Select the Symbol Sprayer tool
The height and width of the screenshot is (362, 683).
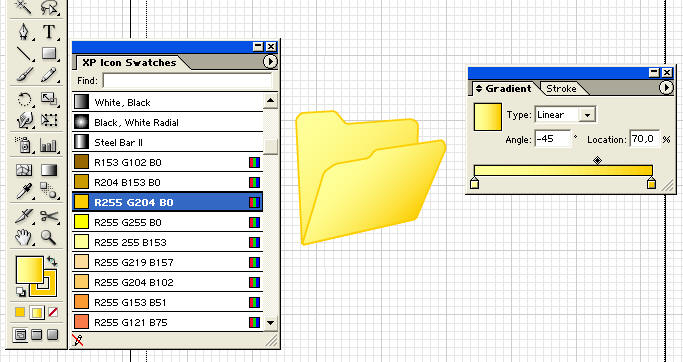(x=24, y=145)
